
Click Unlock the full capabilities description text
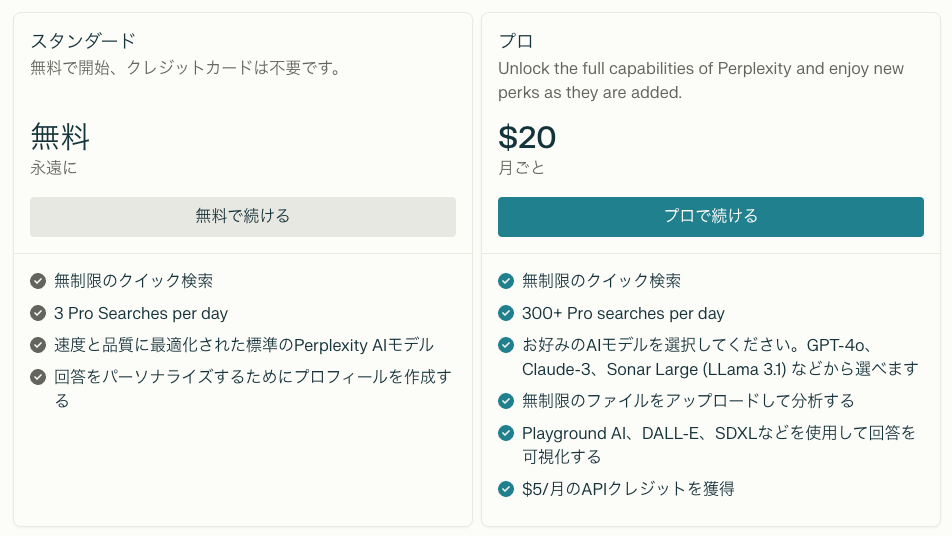pos(700,69)
